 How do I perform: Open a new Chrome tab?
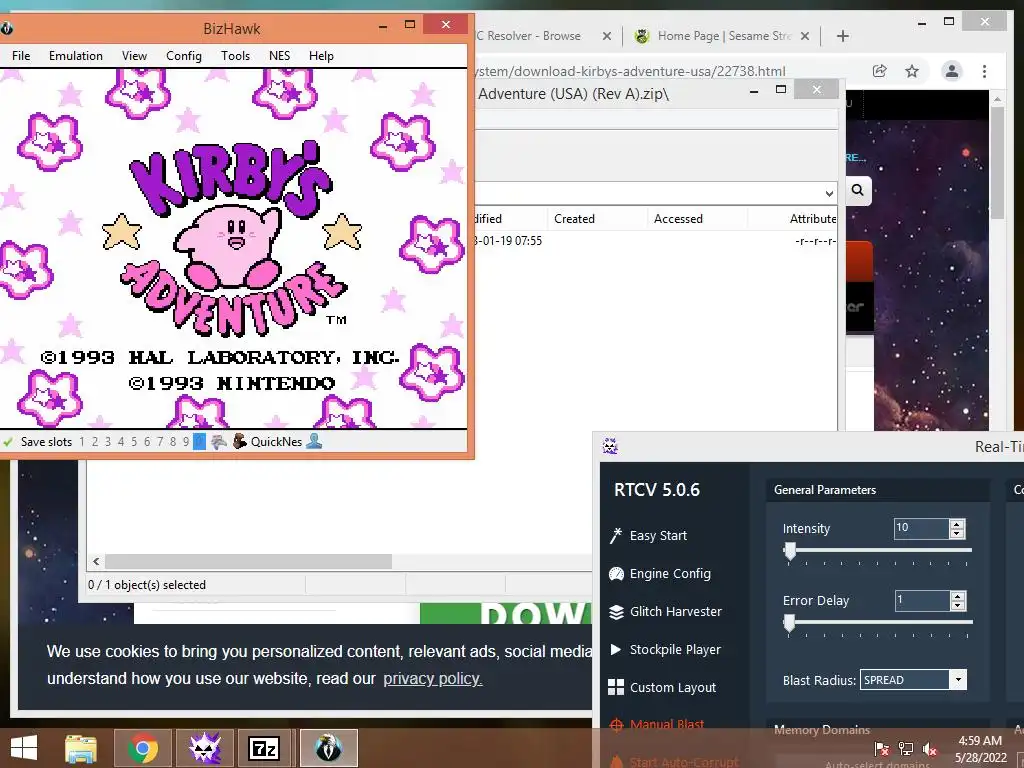pos(842,36)
